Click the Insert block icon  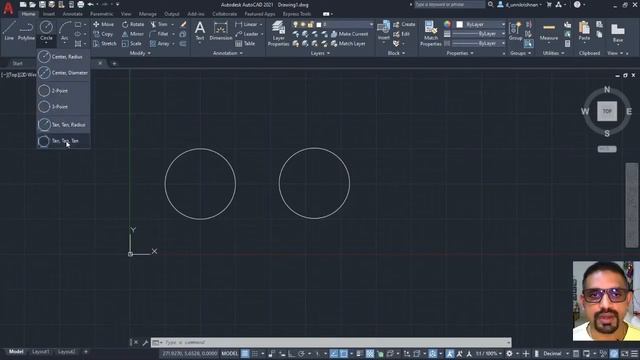coord(383,30)
